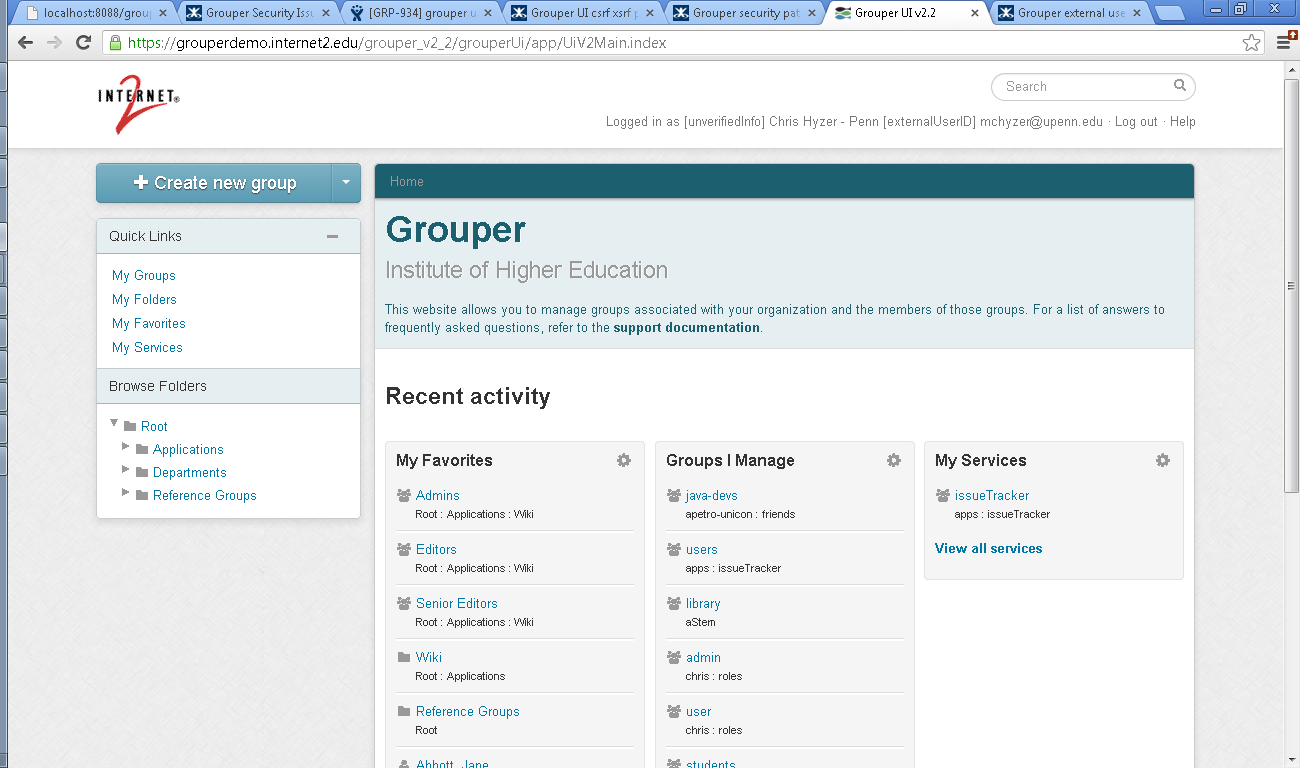Image resolution: width=1300 pixels, height=768 pixels.
Task: Switch to the Grouper external users tab
Action: coord(1070,13)
